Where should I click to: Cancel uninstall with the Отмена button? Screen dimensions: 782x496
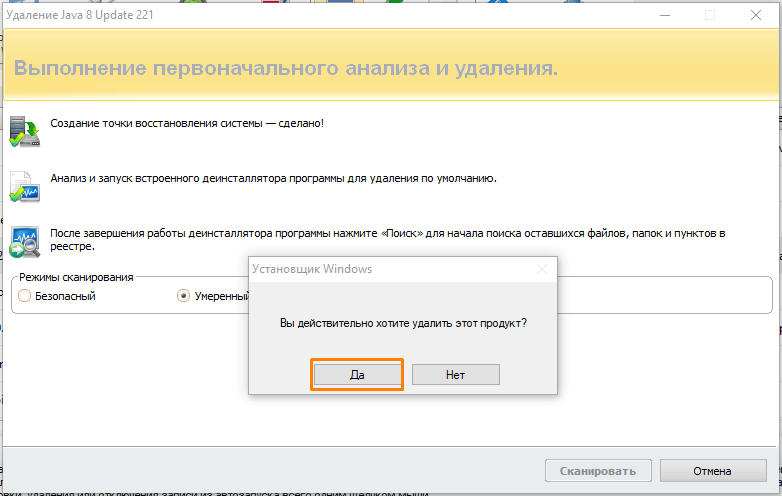point(713,471)
